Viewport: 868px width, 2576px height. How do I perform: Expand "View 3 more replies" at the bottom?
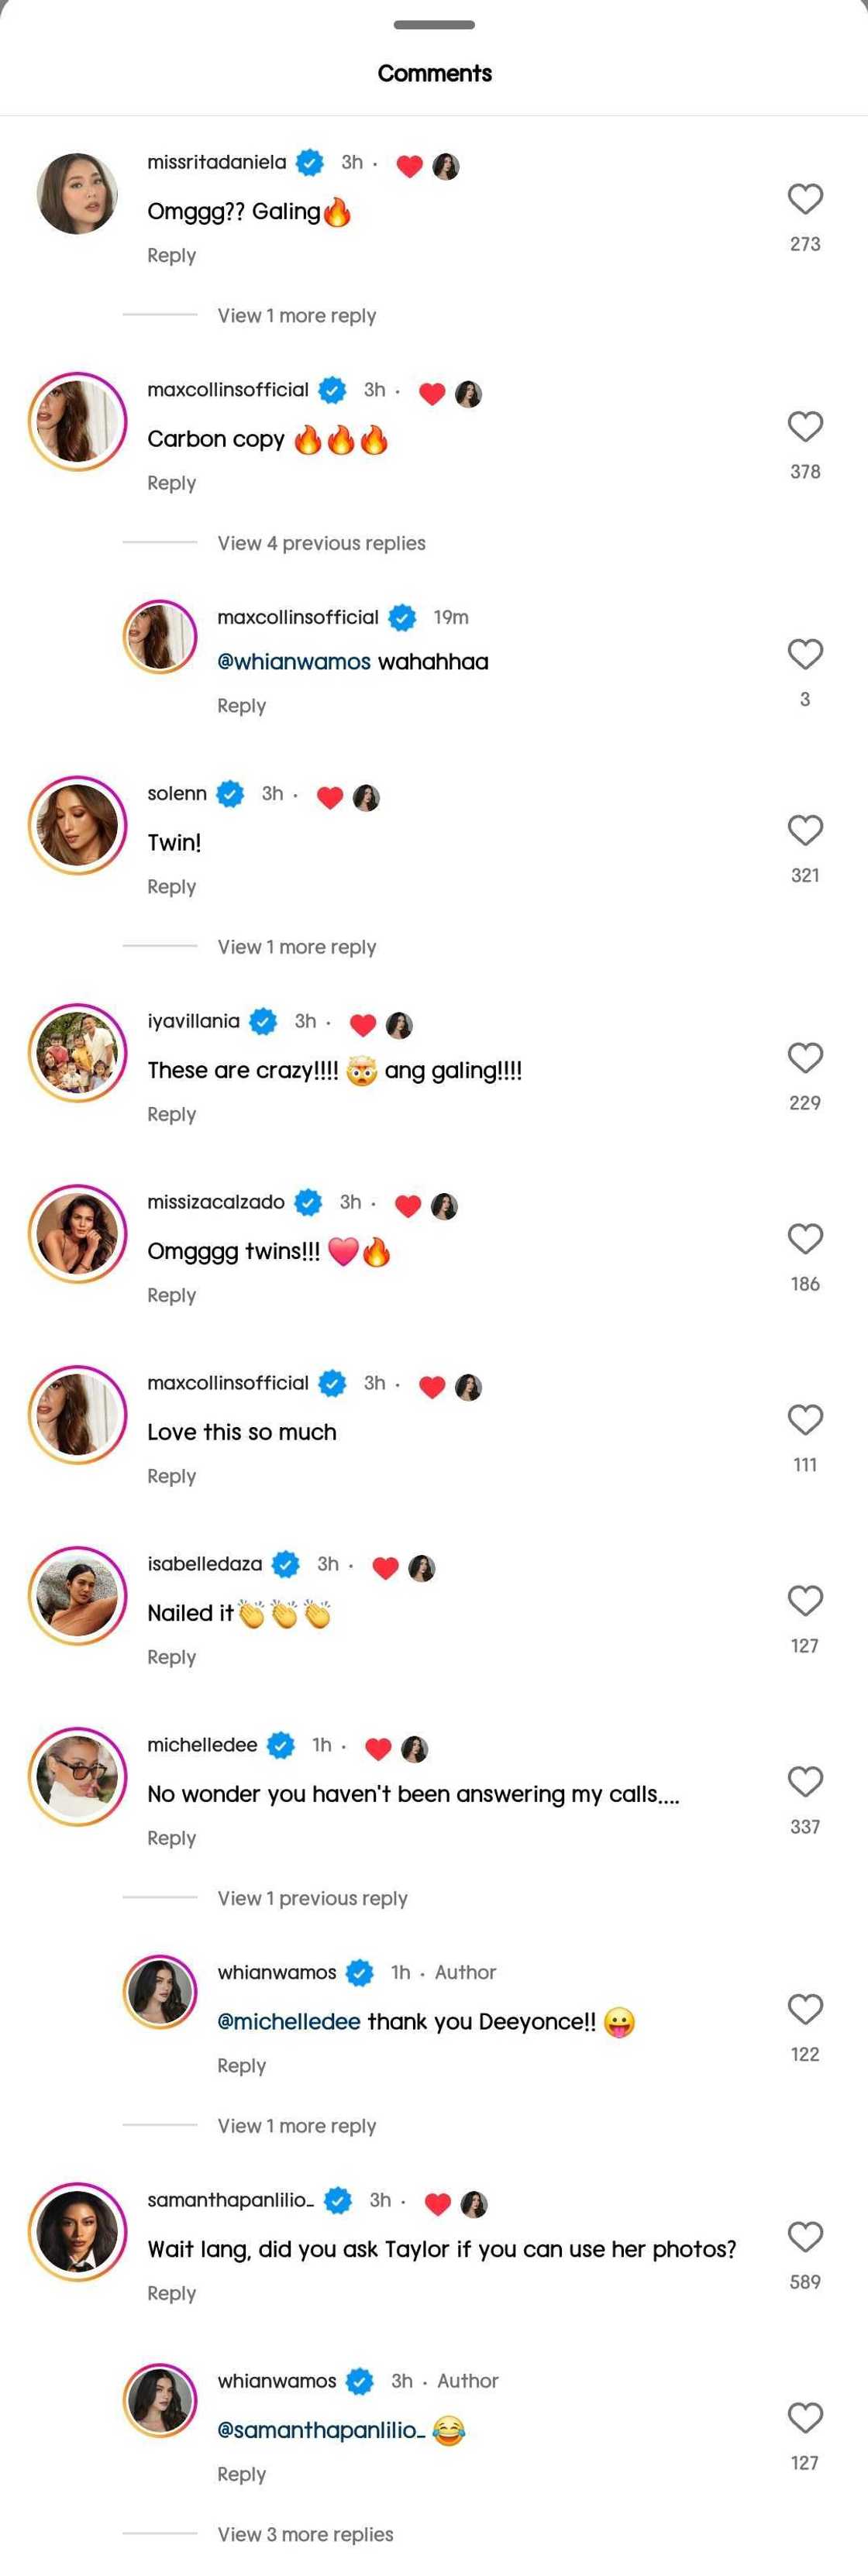(x=305, y=2534)
